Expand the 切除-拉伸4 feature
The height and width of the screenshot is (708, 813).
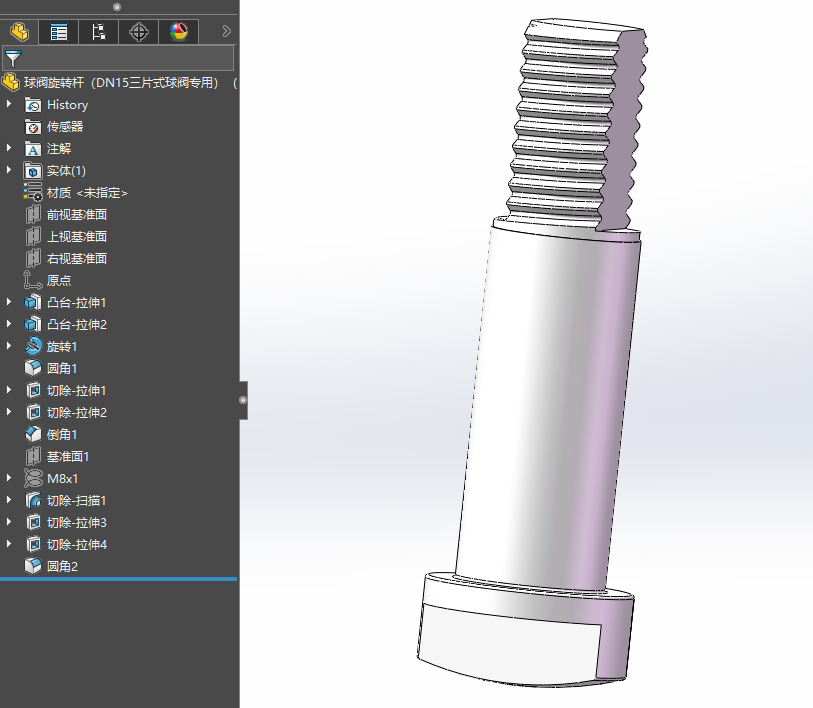[x=9, y=544]
